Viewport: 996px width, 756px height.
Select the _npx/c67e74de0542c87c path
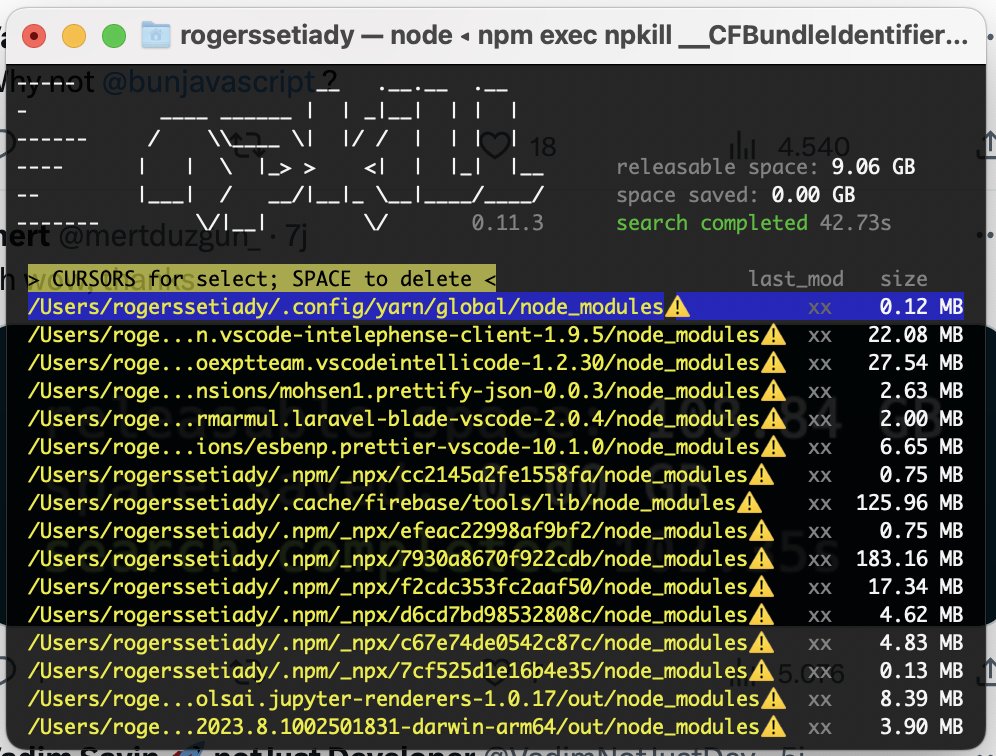pos(388,642)
